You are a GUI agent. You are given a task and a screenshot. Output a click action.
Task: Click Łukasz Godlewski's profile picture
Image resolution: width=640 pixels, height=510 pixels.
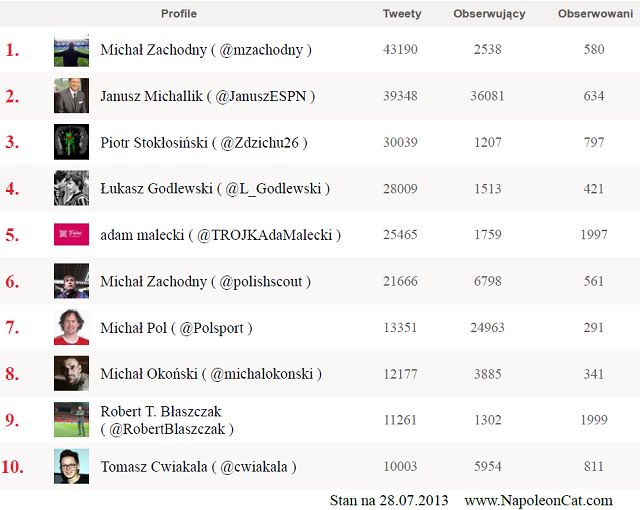(71, 188)
